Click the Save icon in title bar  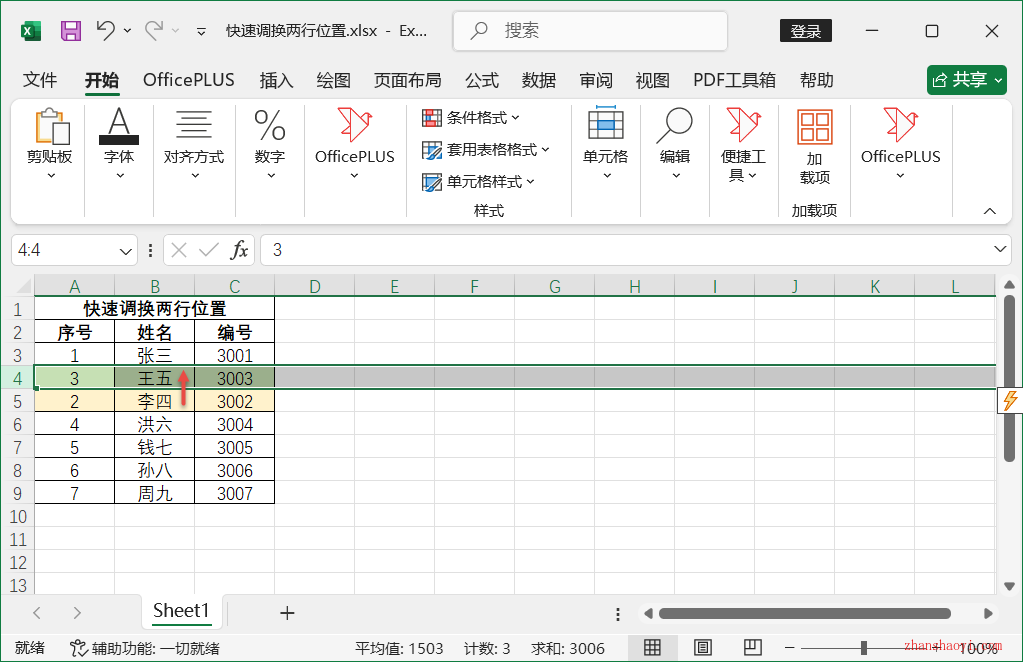click(x=70, y=31)
